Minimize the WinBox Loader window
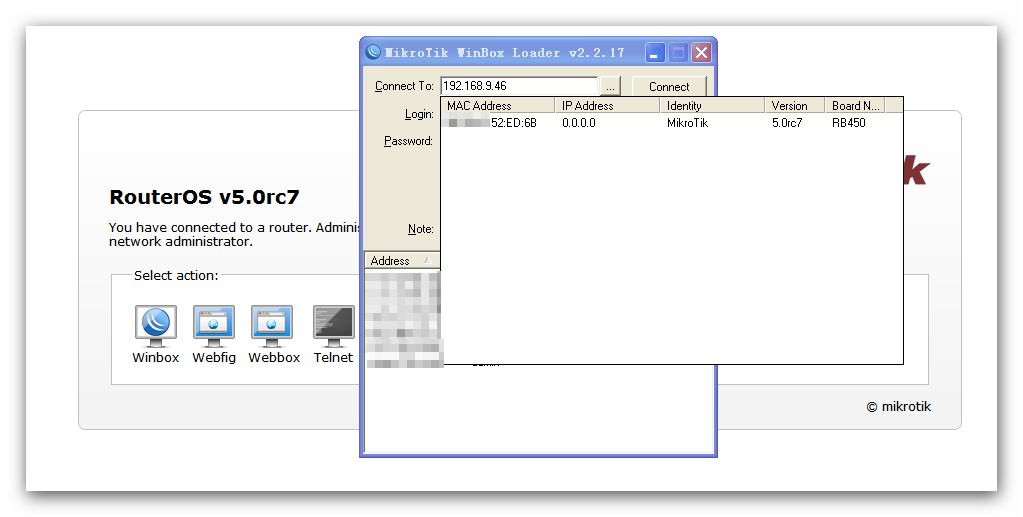This screenshot has width=1023, height=517. pos(655,53)
